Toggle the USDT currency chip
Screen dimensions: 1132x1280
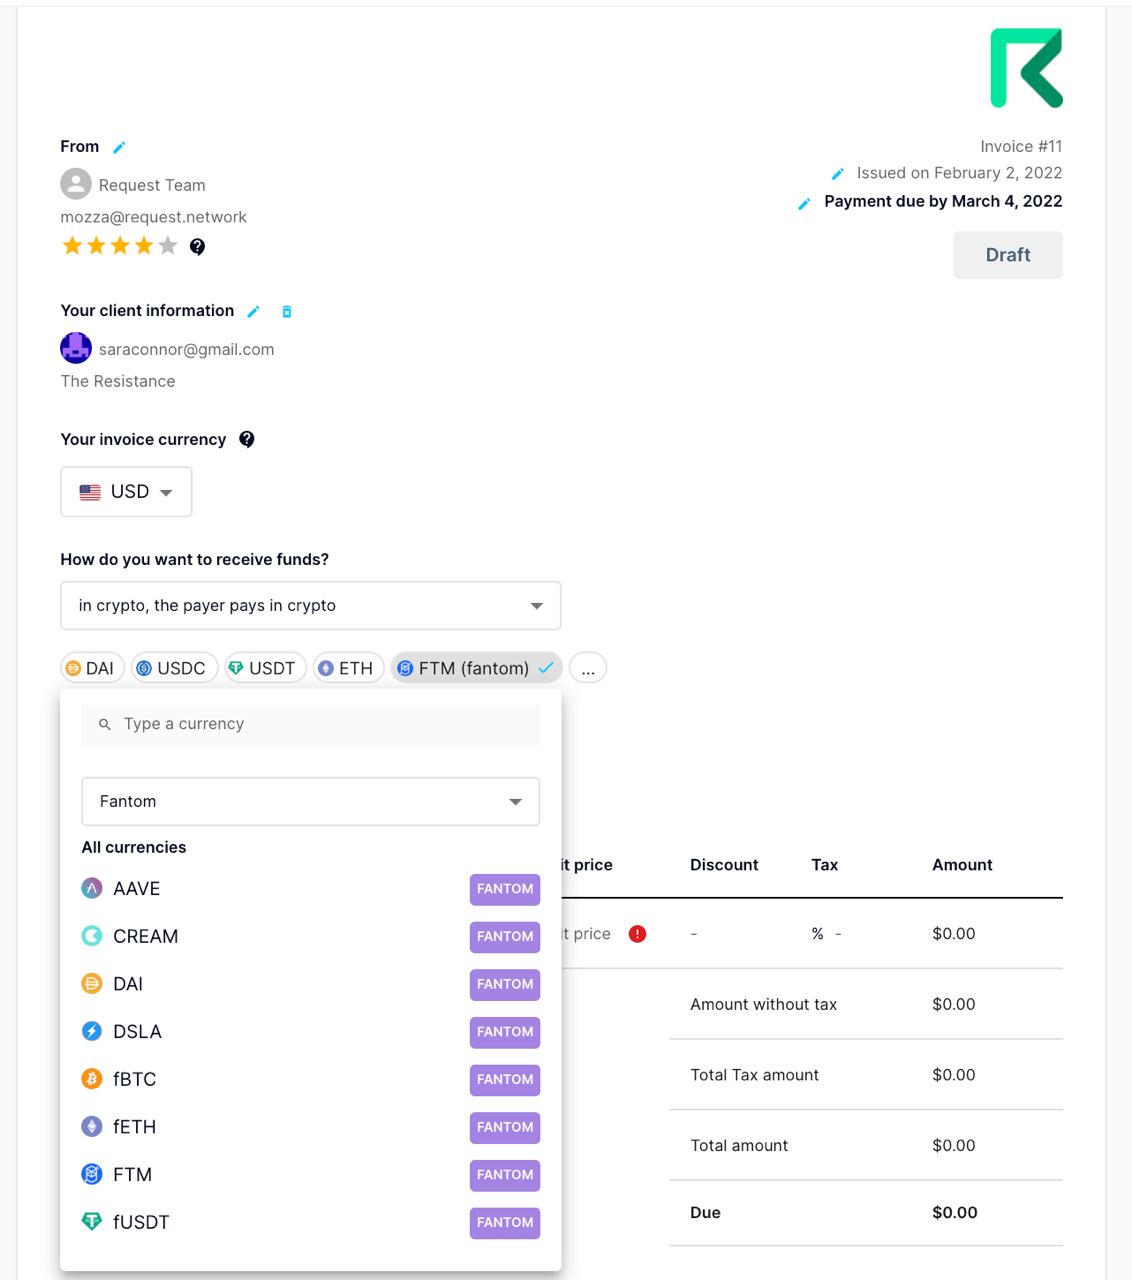[265, 668]
